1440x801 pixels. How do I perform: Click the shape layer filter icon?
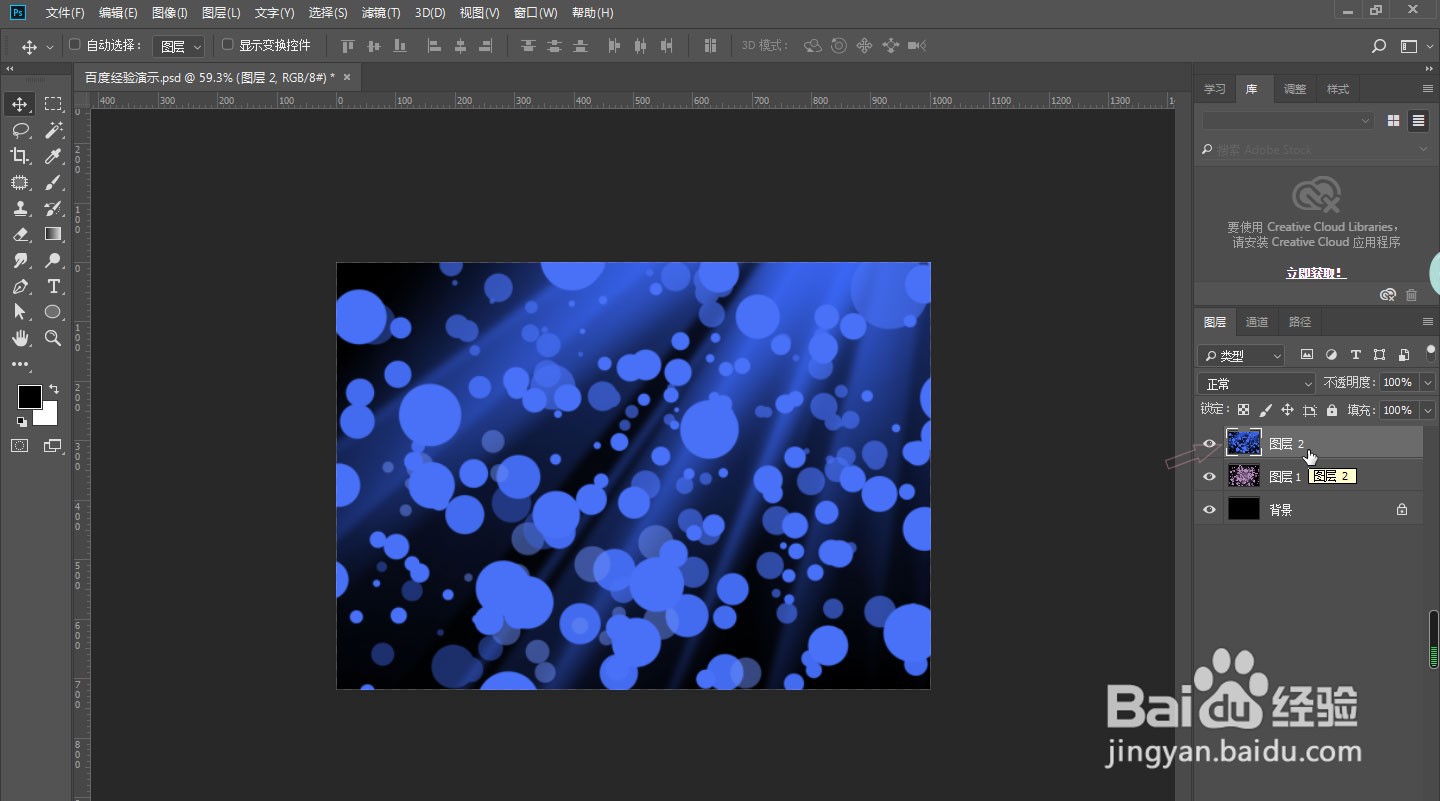point(1379,355)
